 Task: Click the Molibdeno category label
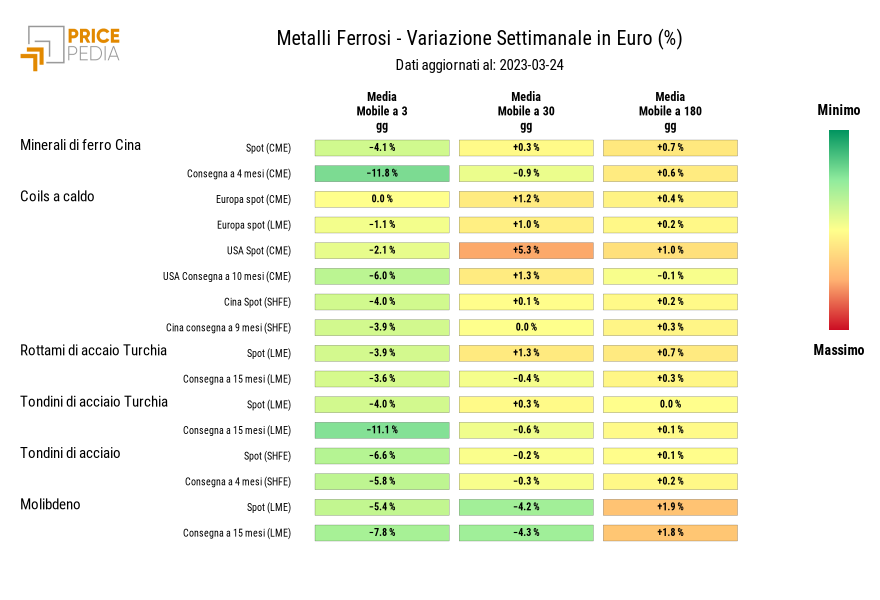(50, 504)
